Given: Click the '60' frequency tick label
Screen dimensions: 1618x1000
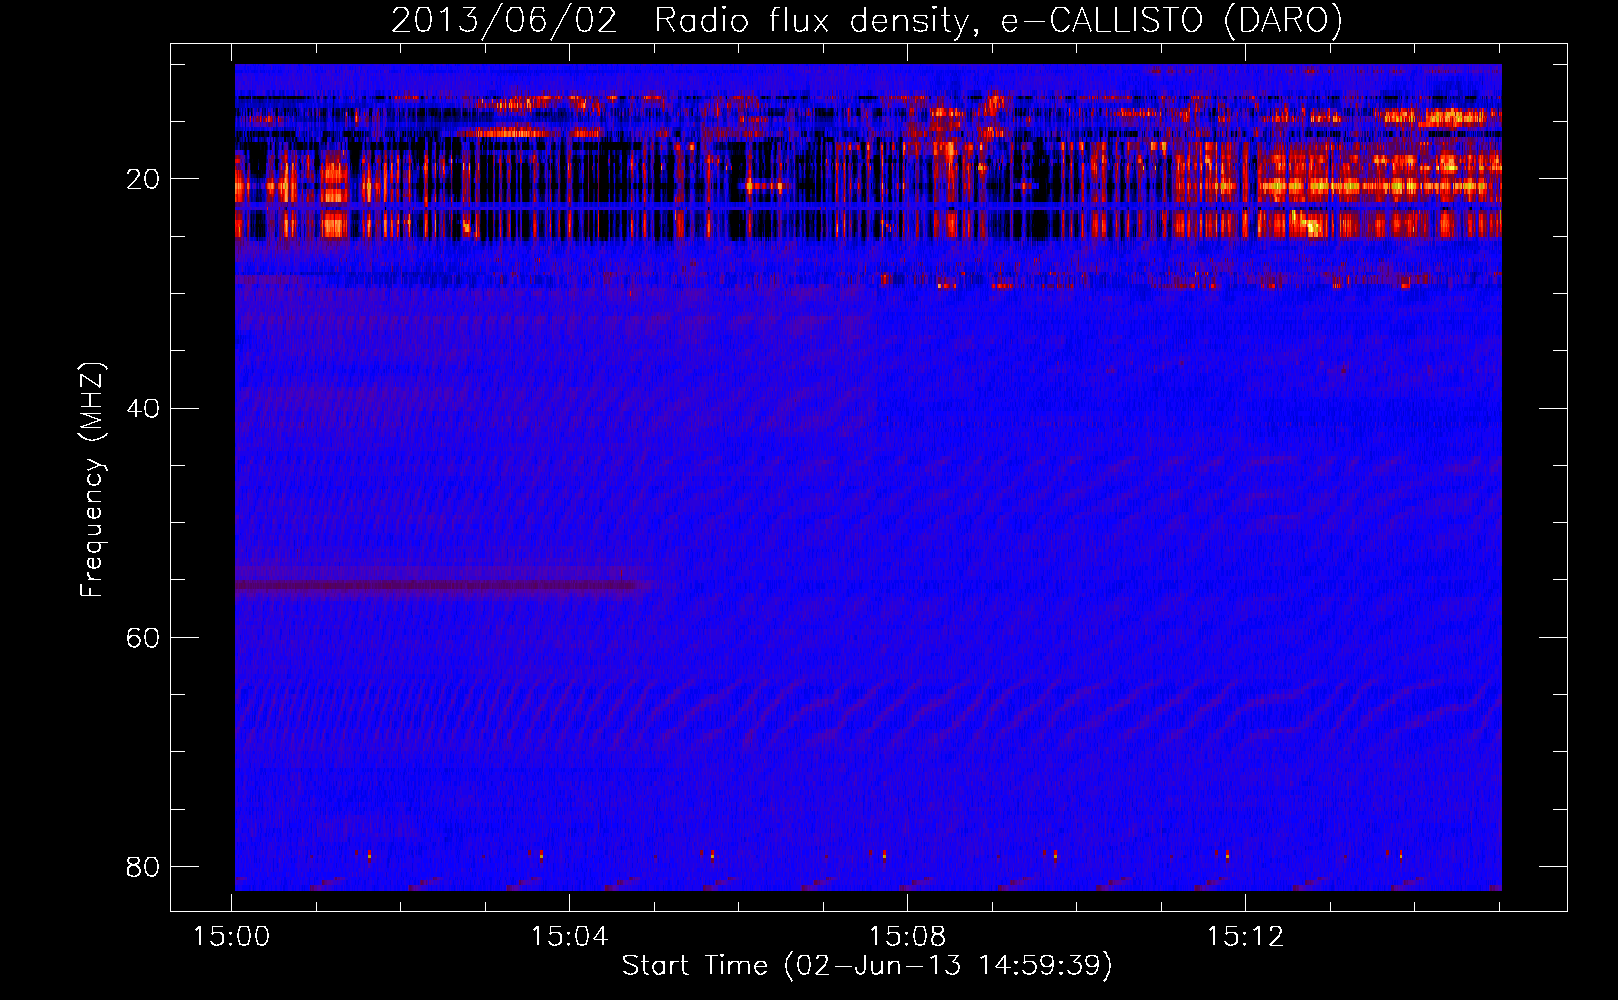Looking at the screenshot, I should click(143, 637).
